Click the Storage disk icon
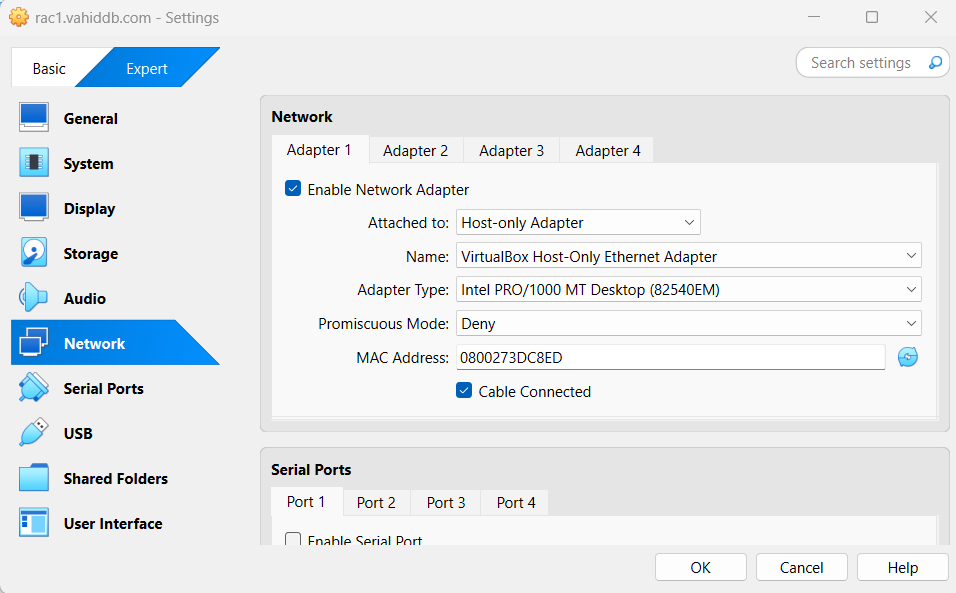The height and width of the screenshot is (593, 956). point(34,253)
